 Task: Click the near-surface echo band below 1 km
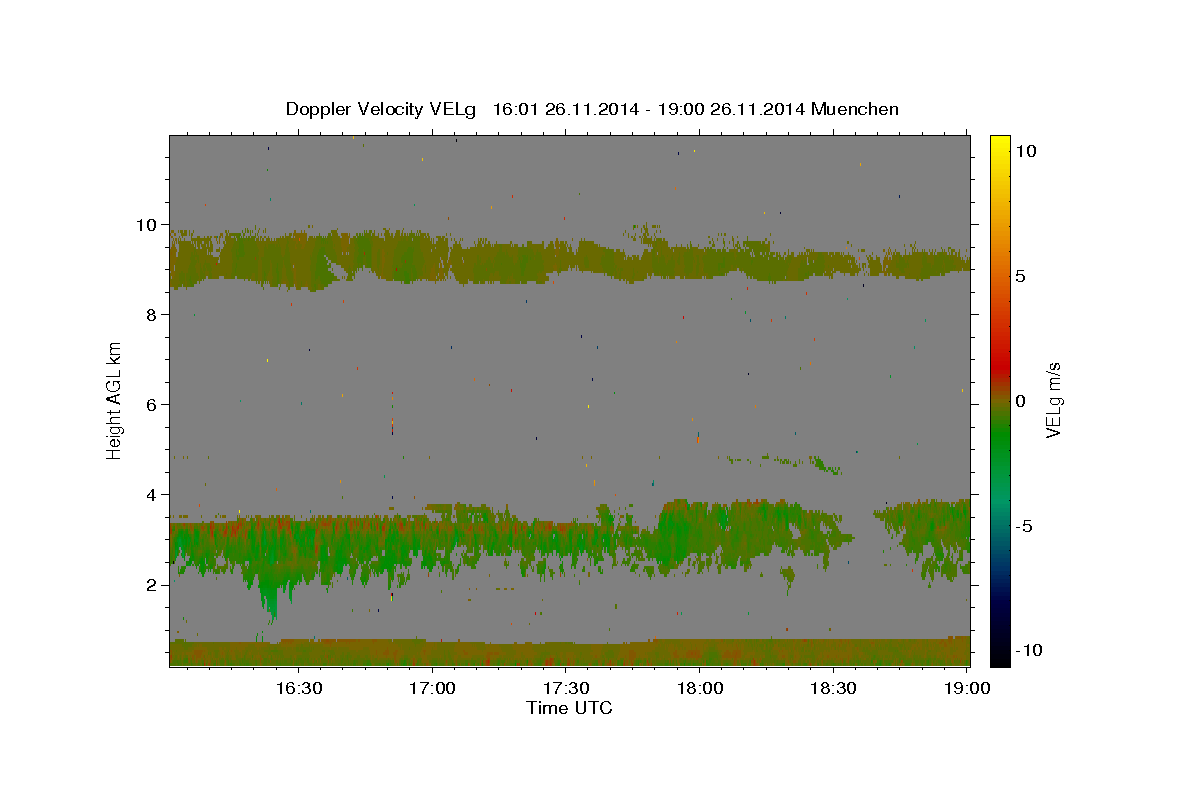click(570, 652)
